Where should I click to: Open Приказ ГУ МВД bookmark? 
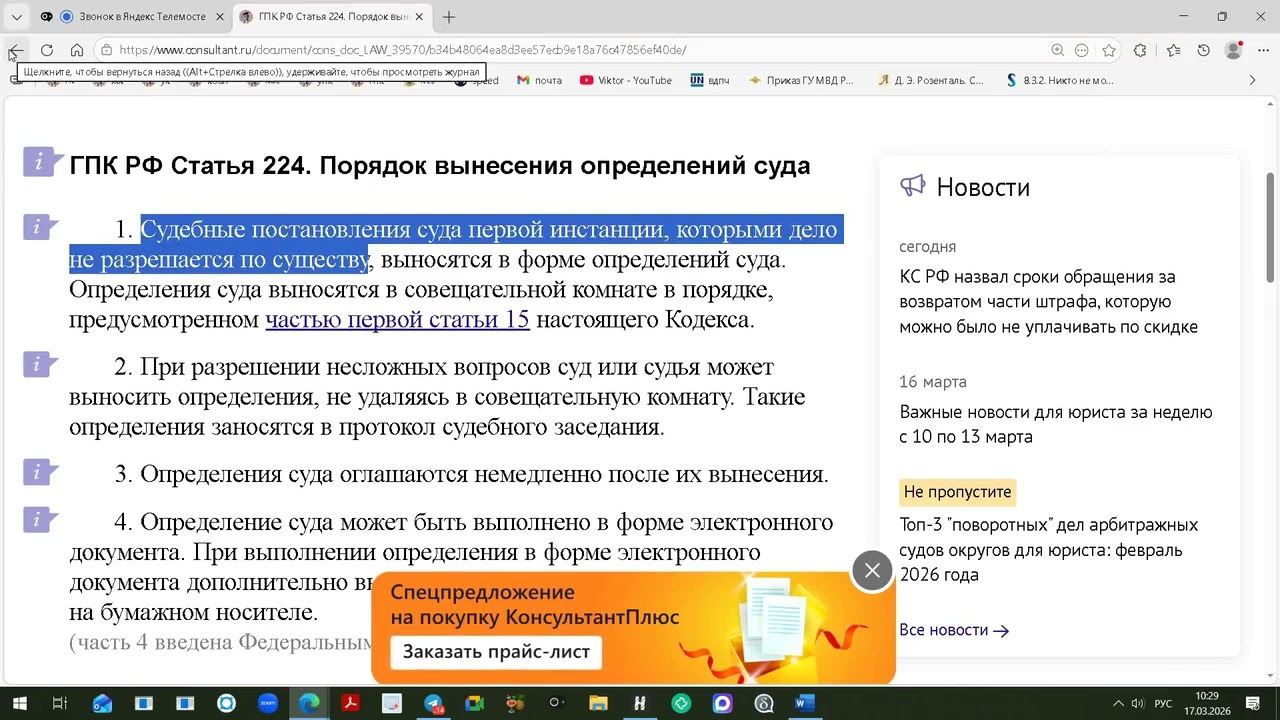pos(802,80)
